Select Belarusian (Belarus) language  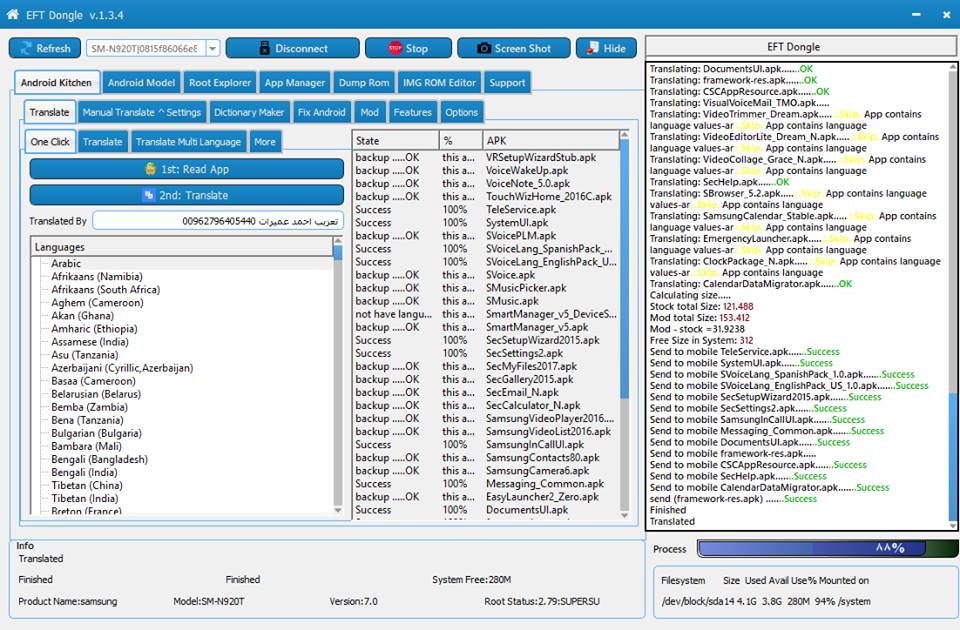[x=96, y=394]
